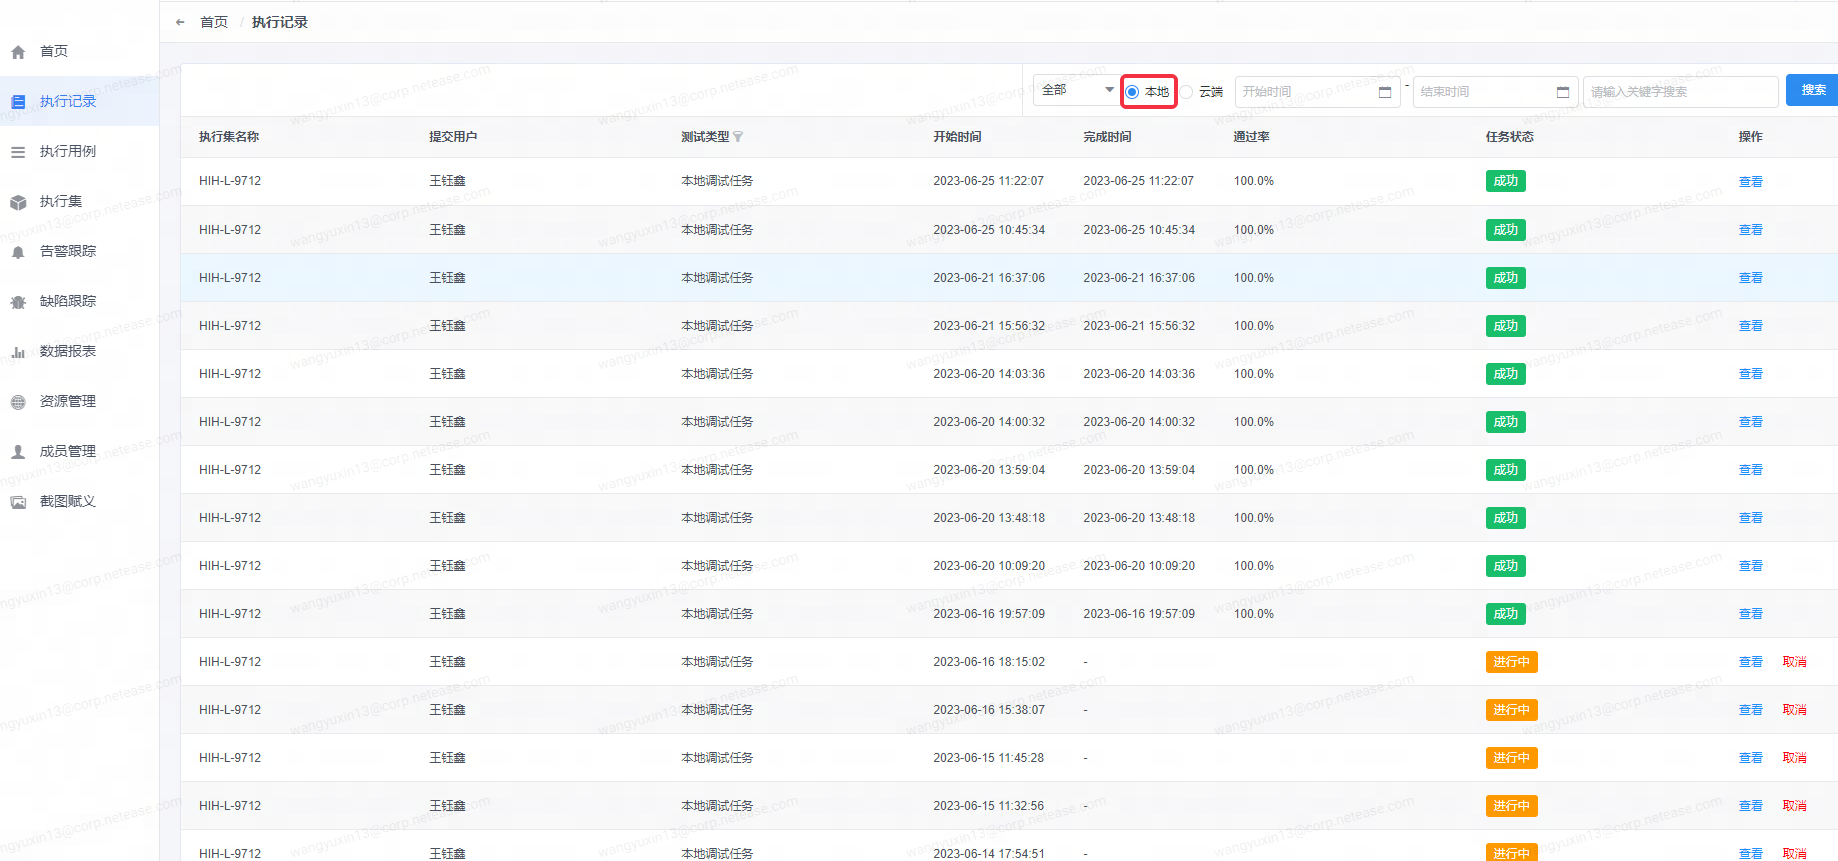Click 取消 for the 2023-06-15 11:45:28 row
1838x861 pixels.
(x=1794, y=758)
